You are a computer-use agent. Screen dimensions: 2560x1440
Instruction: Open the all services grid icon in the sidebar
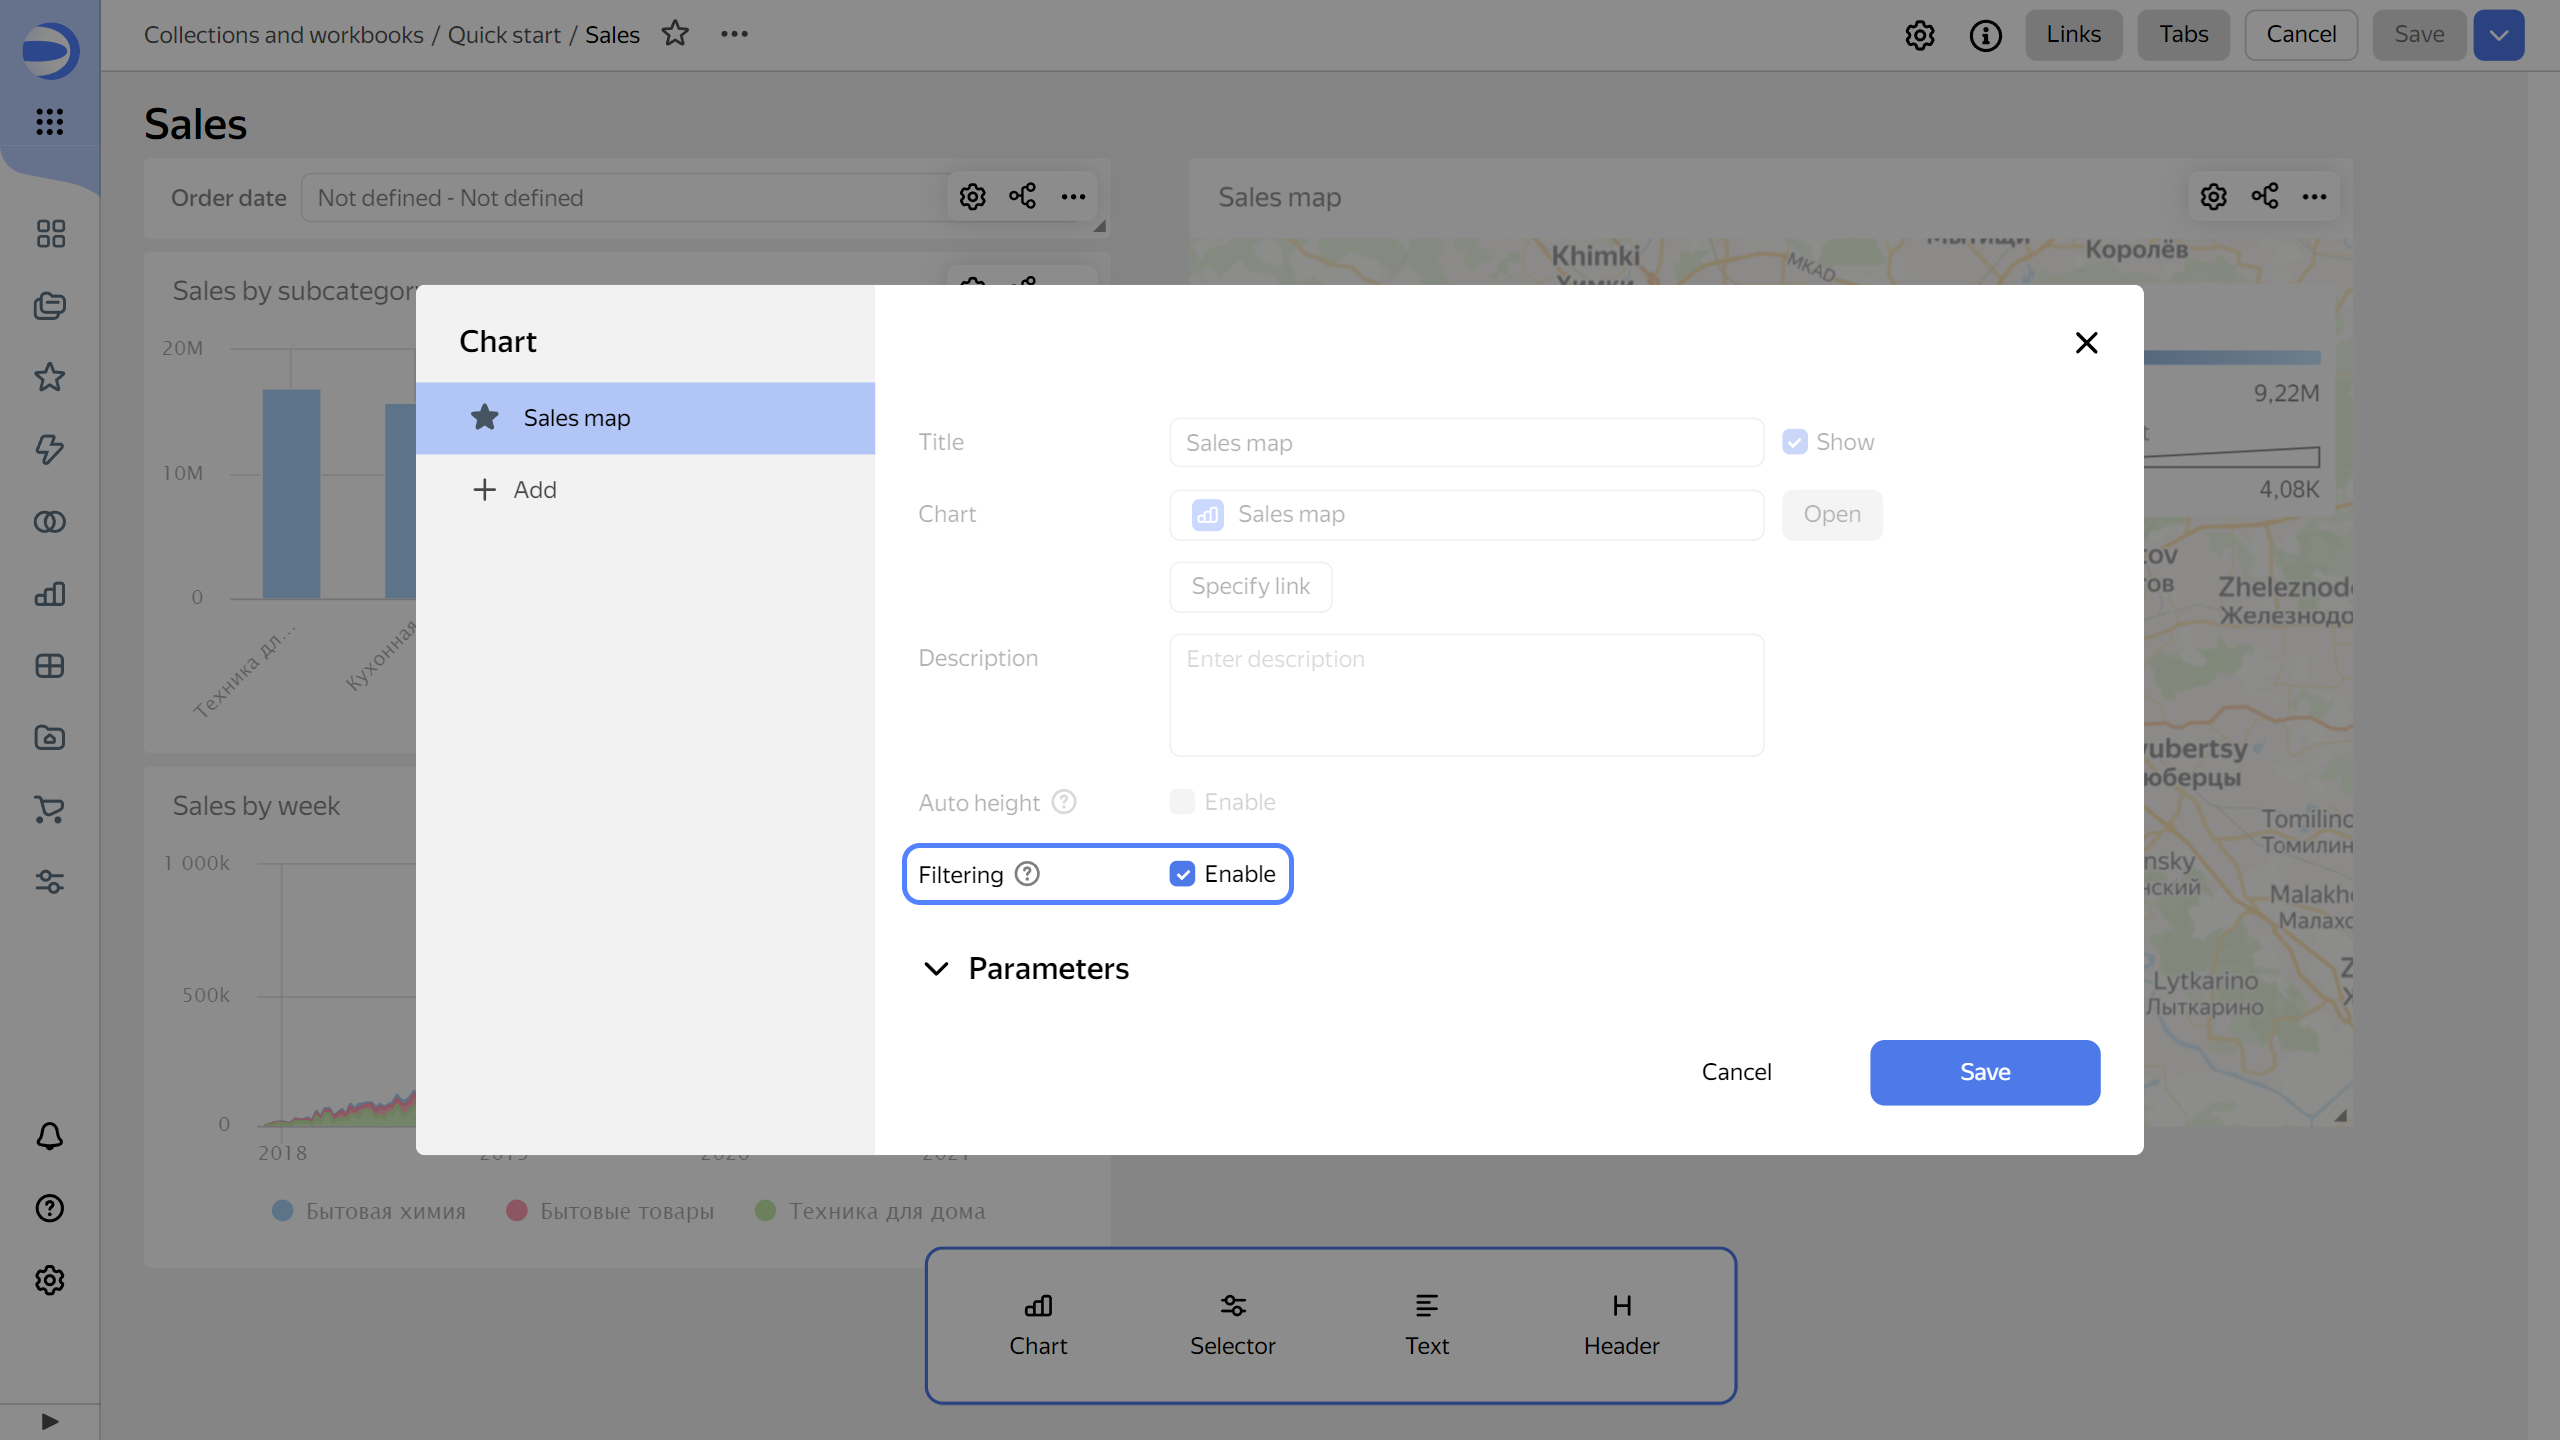50,122
